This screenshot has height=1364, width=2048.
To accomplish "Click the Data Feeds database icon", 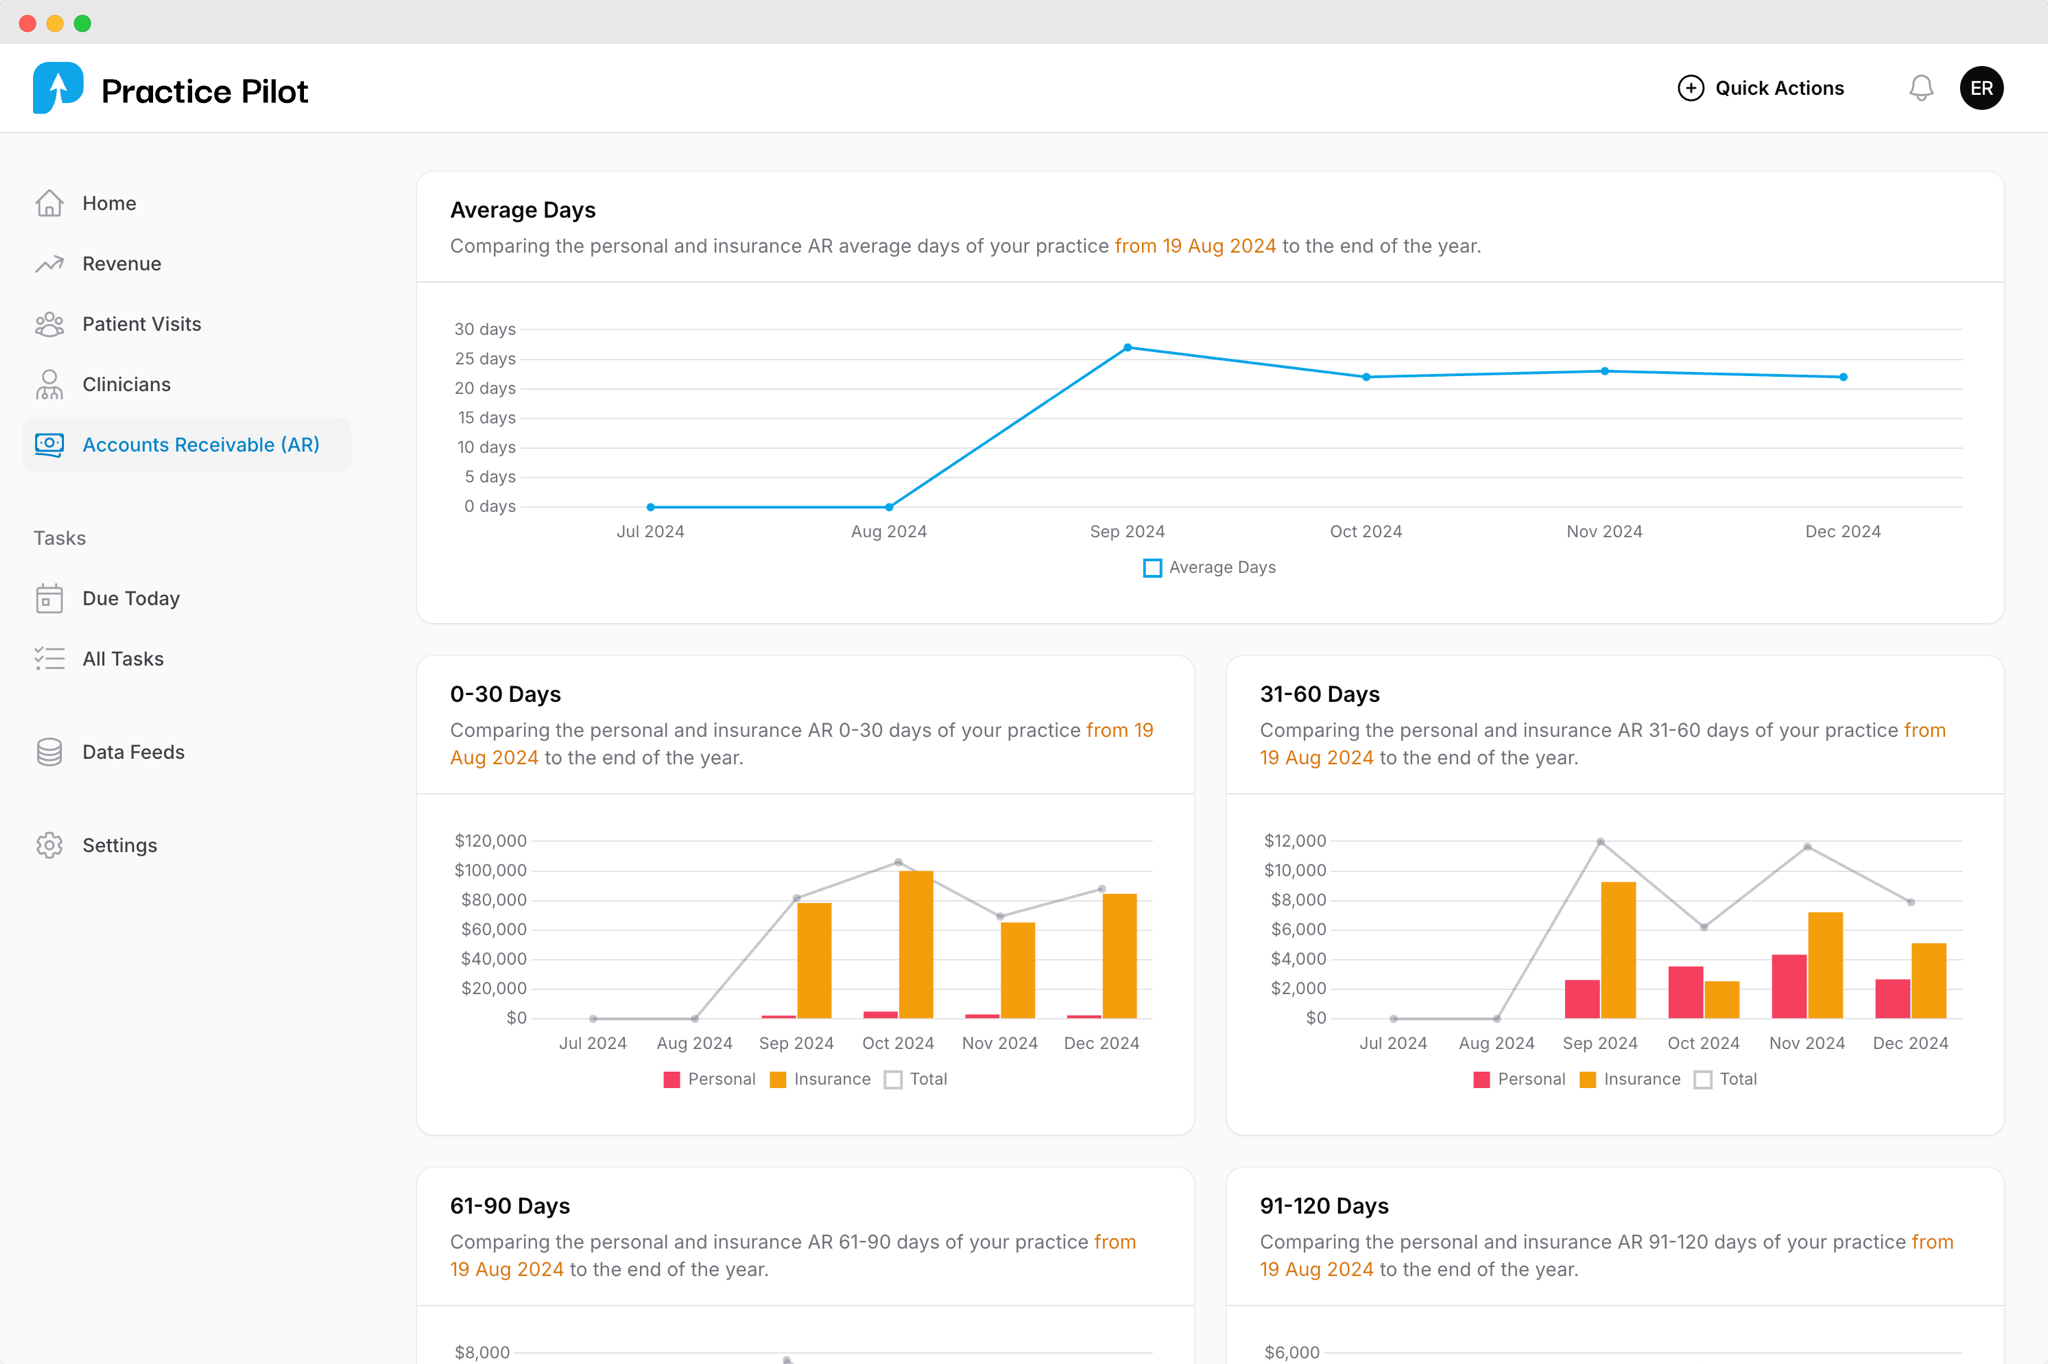I will [49, 752].
